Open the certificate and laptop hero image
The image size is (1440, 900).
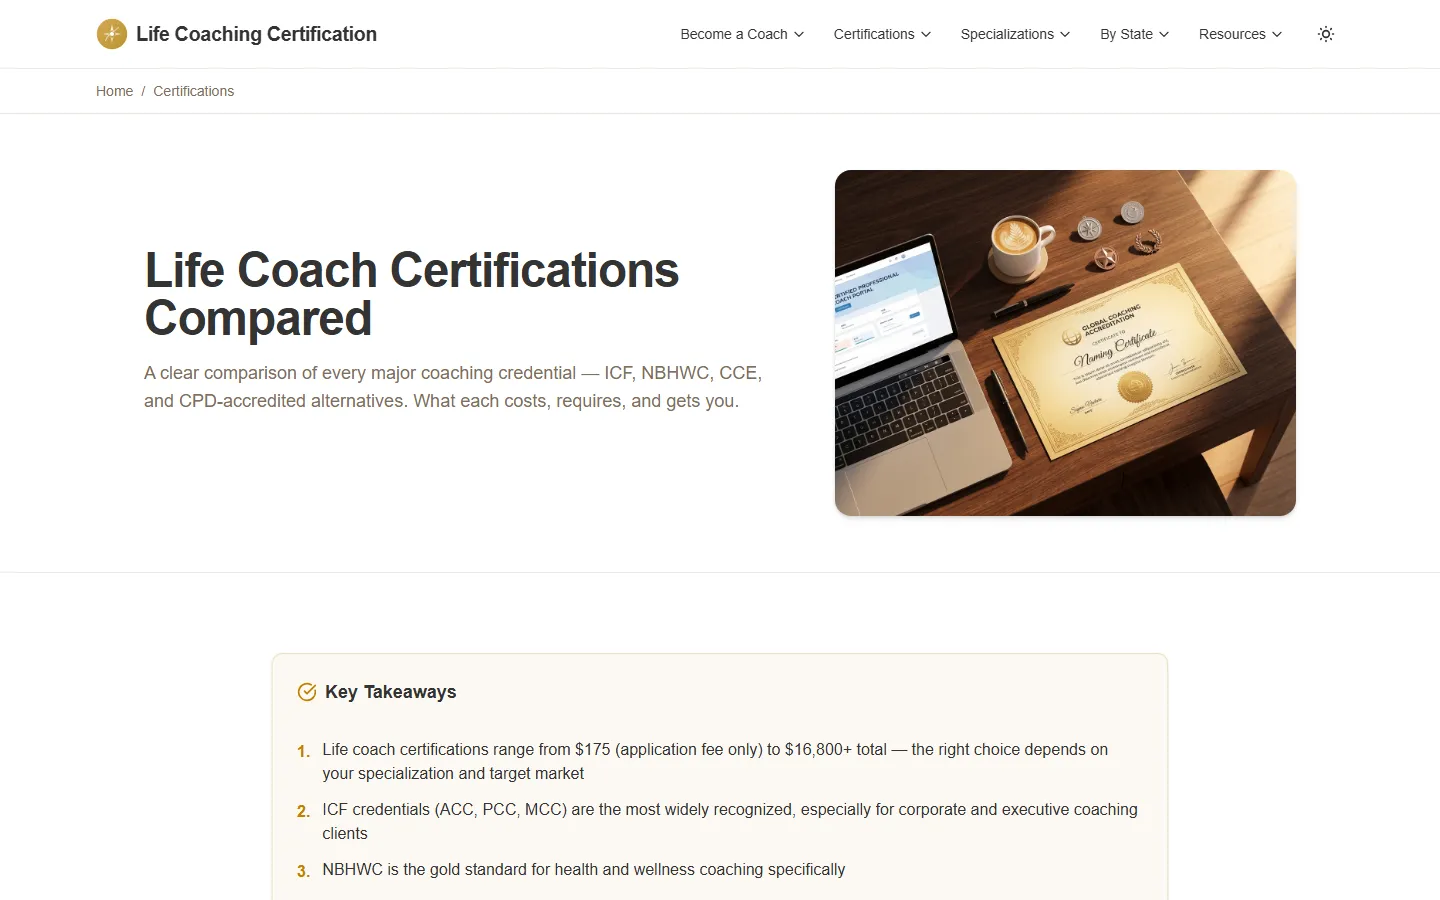pos(1065,343)
